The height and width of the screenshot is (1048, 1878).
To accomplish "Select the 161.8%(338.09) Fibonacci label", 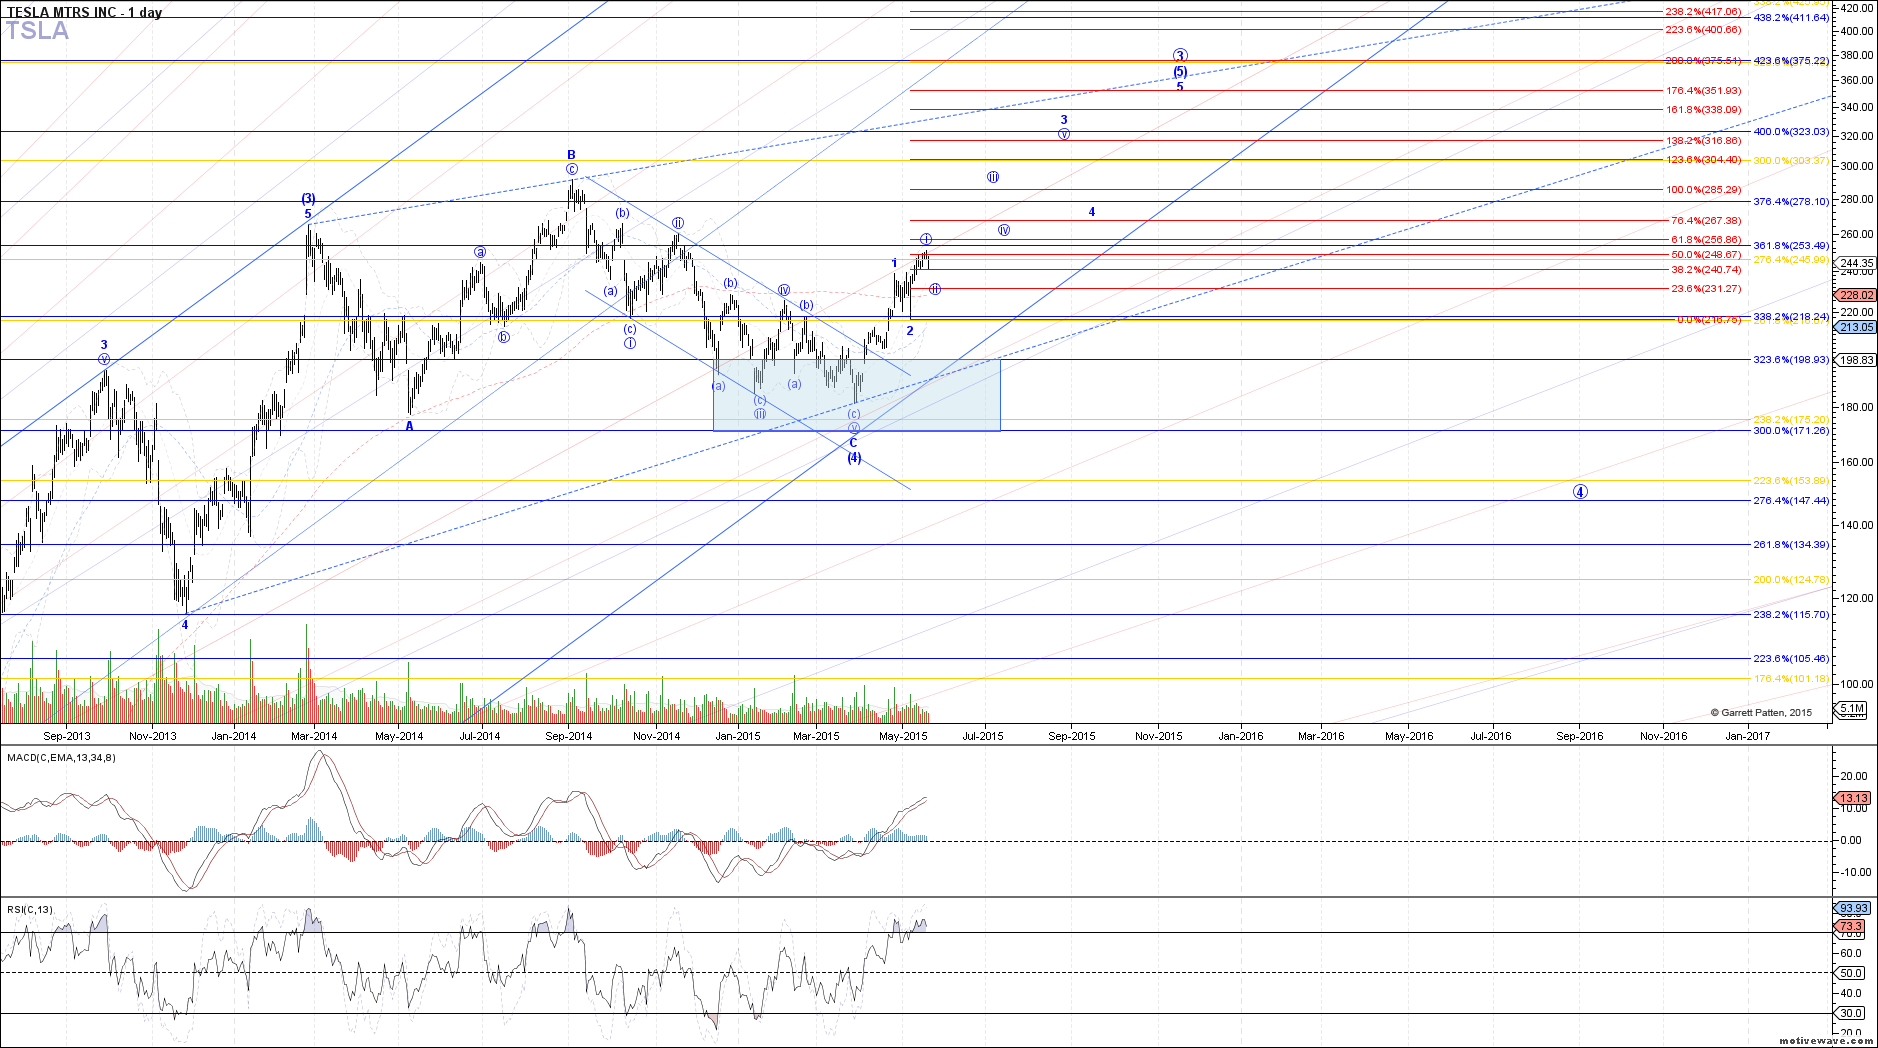I will [x=1703, y=110].
